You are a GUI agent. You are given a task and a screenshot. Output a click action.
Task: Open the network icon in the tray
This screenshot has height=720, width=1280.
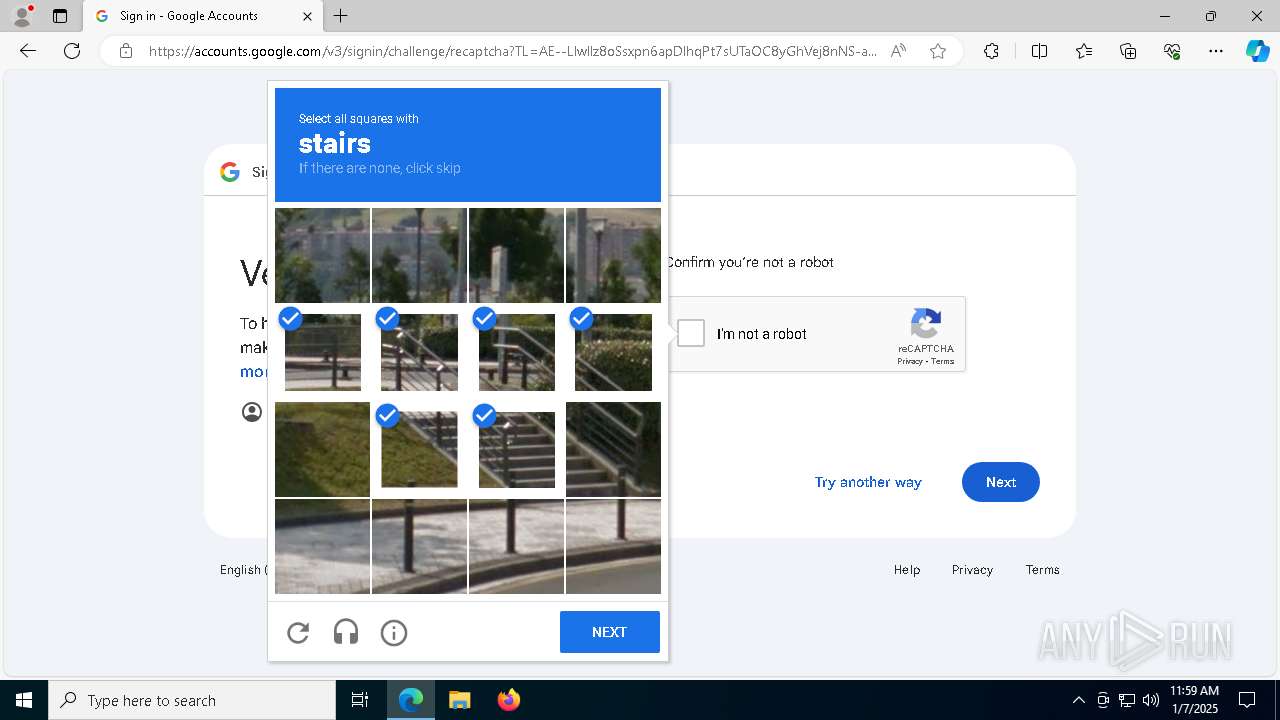pyautogui.click(x=1126, y=700)
